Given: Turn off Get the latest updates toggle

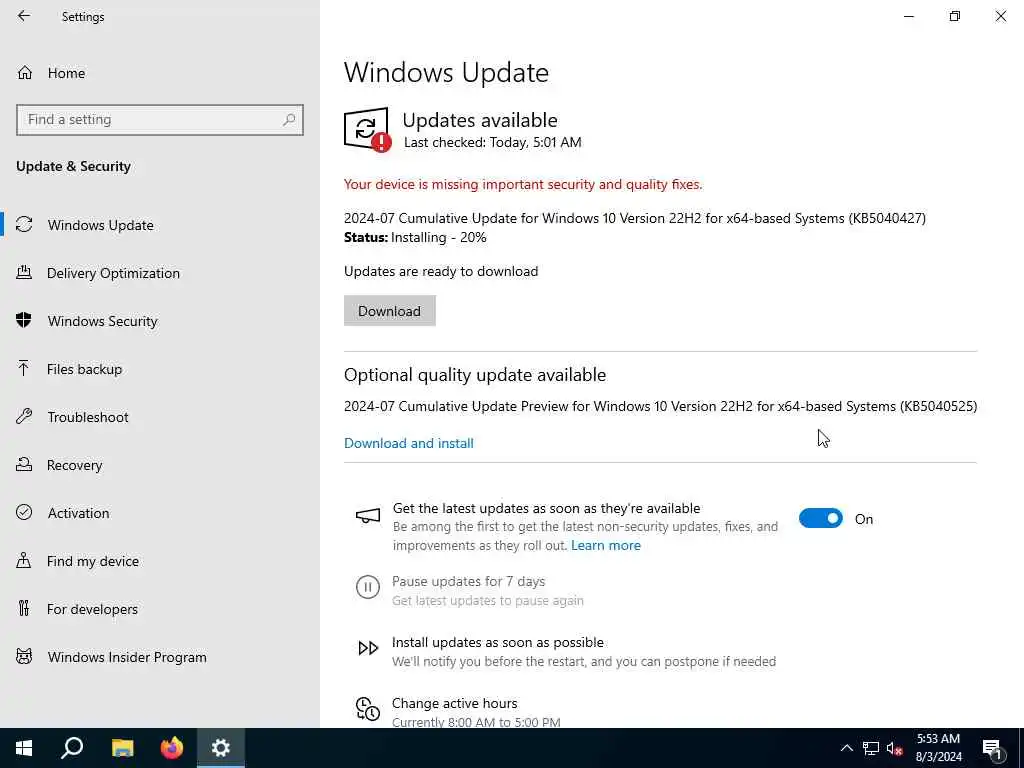Looking at the screenshot, I should (821, 519).
